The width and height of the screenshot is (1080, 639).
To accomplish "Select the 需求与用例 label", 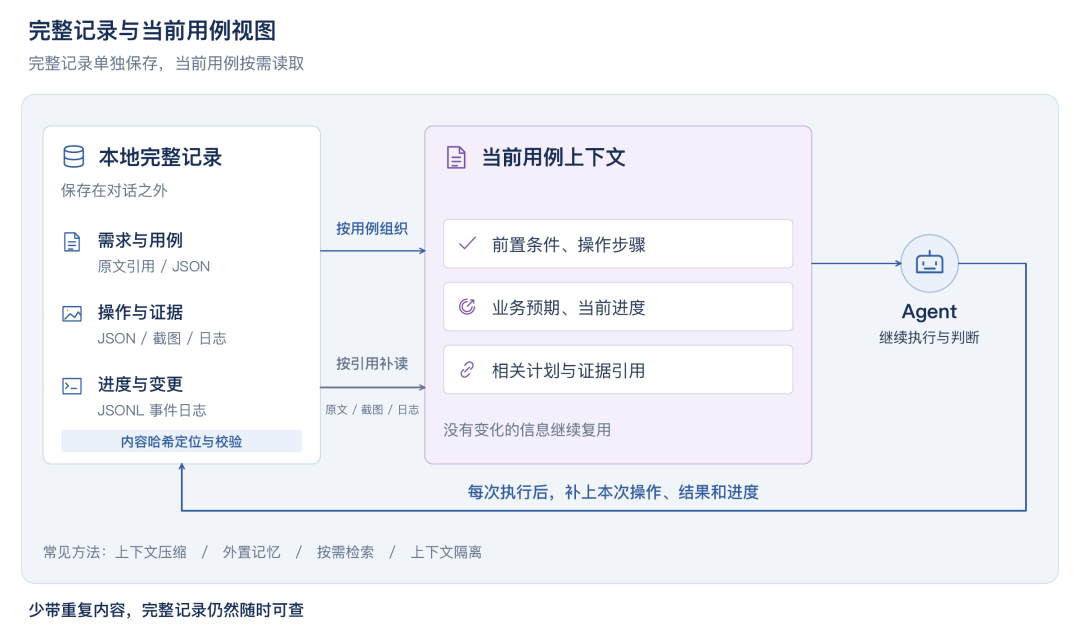I will tap(140, 240).
